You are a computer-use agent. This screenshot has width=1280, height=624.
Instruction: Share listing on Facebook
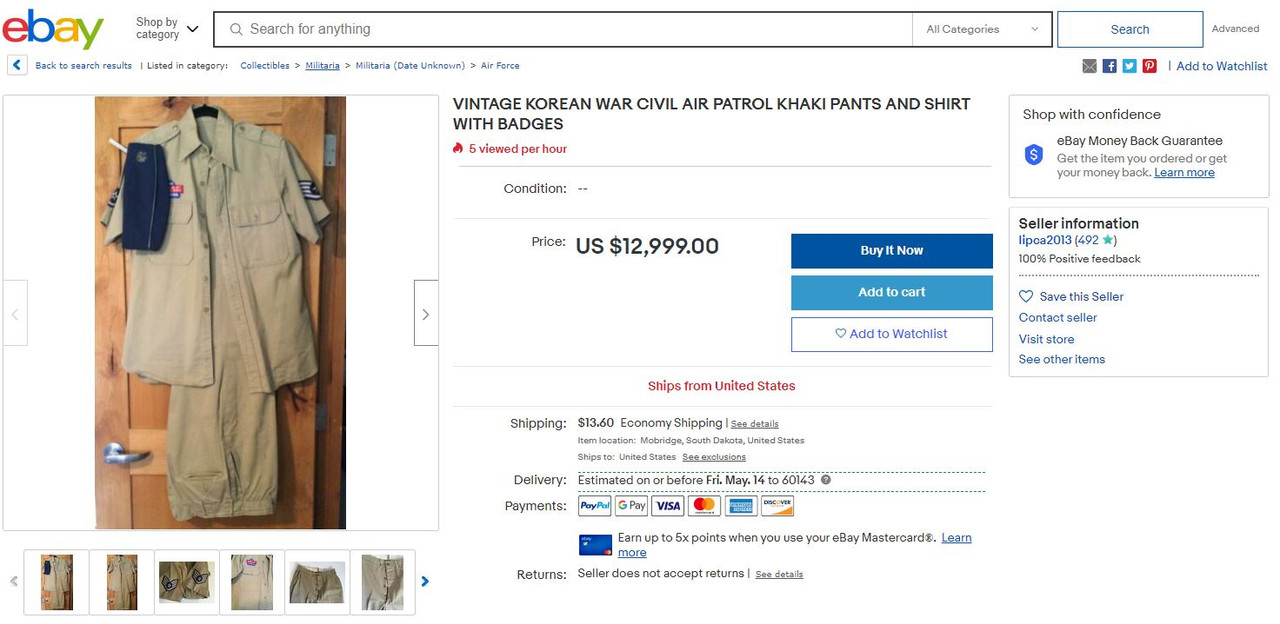(x=1109, y=66)
